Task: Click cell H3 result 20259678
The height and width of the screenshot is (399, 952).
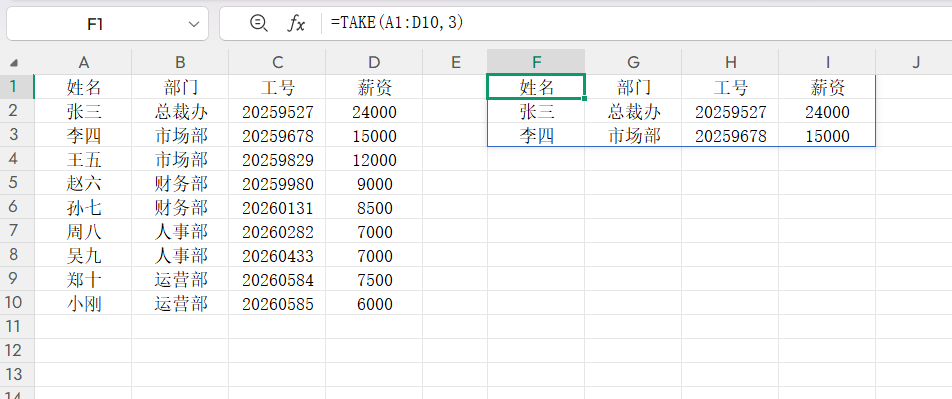Action: pos(730,135)
